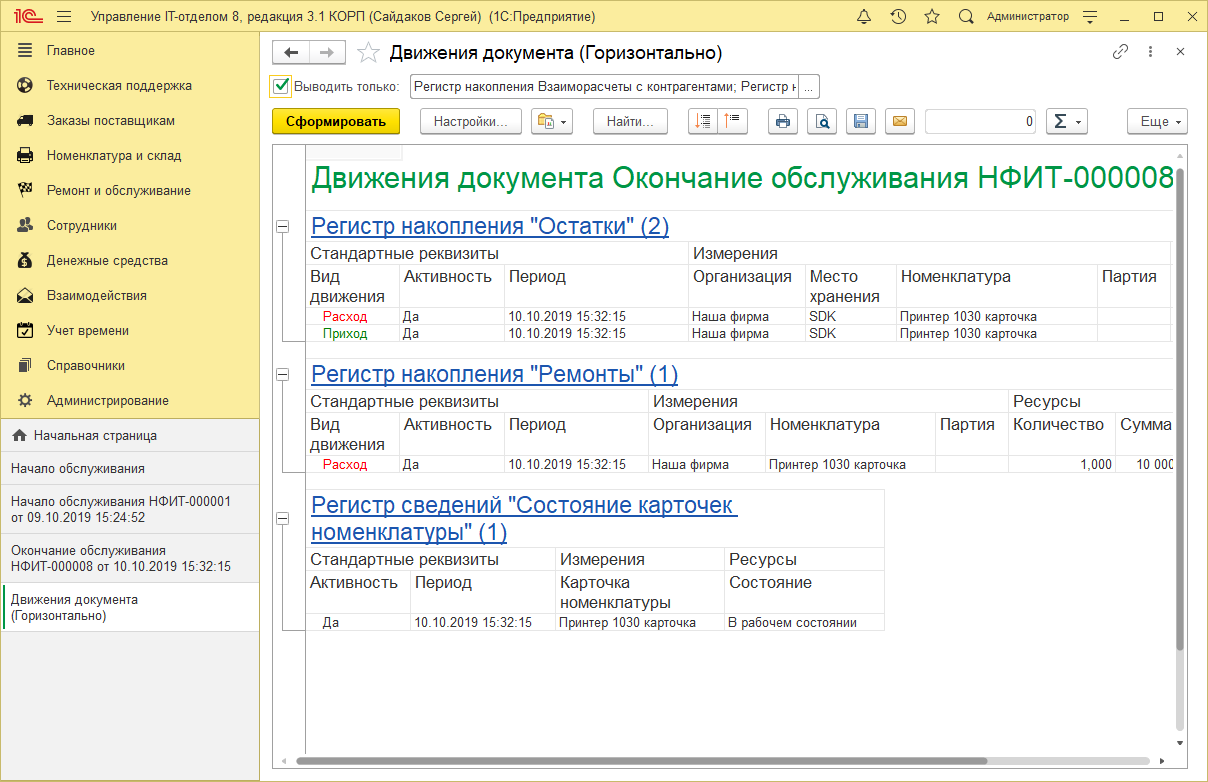Click the print preview icon

tap(822, 121)
